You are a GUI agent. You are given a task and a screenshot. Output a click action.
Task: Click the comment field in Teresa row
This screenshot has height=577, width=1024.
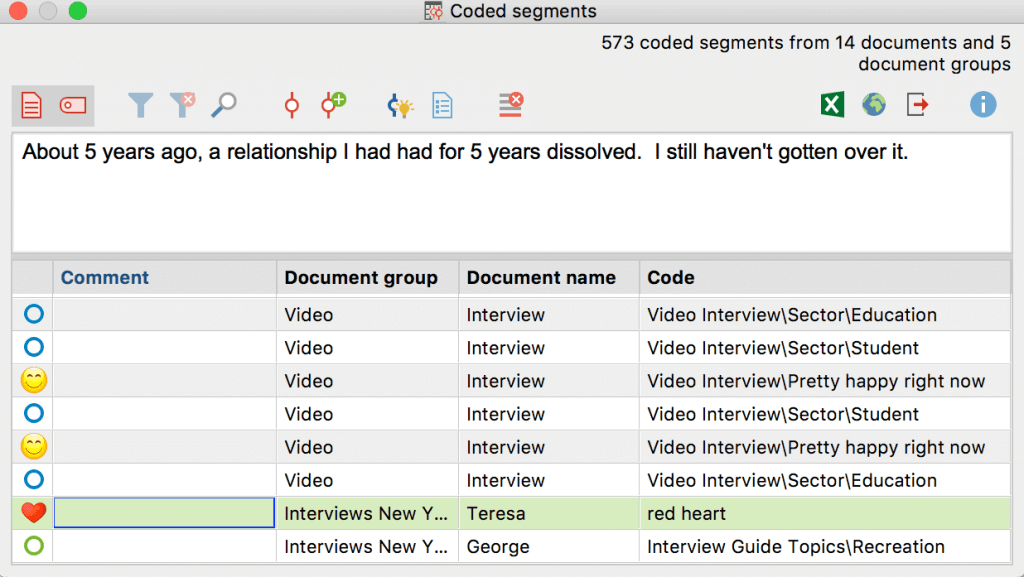[x=164, y=513]
